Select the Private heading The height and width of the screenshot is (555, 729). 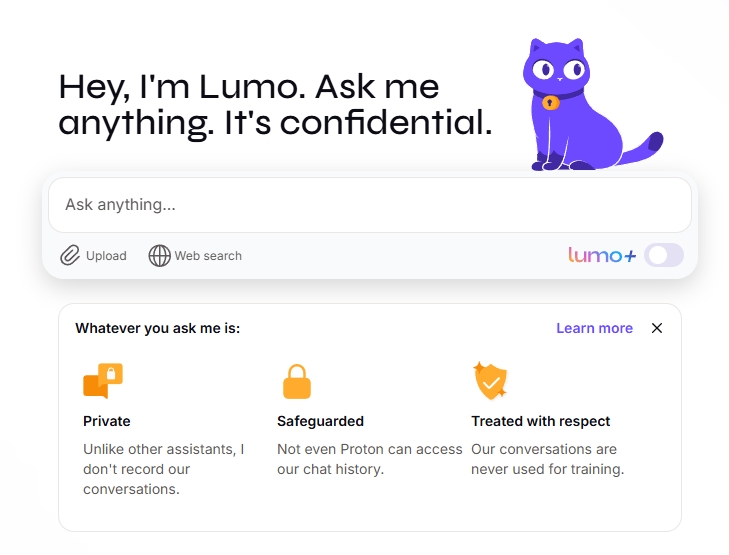coord(107,421)
